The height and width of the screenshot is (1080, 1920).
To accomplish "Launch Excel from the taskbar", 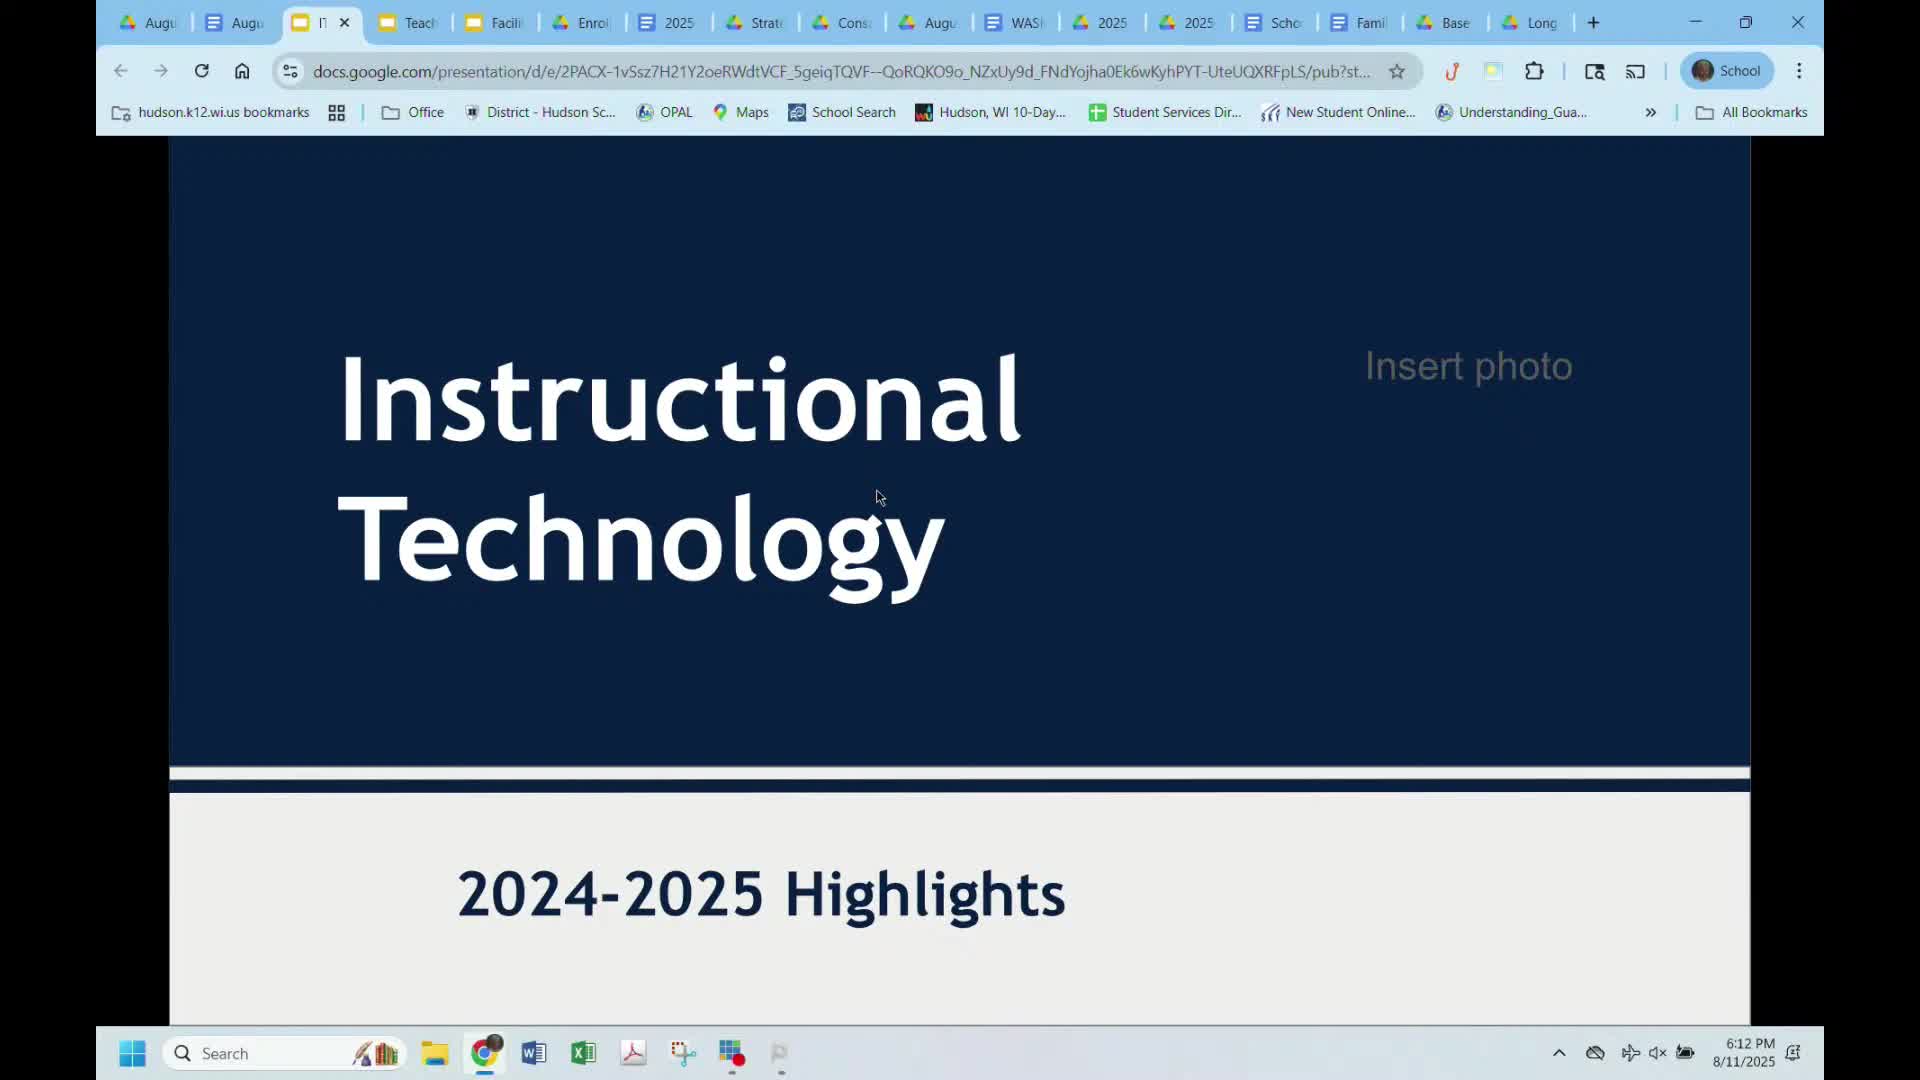I will pos(583,1053).
